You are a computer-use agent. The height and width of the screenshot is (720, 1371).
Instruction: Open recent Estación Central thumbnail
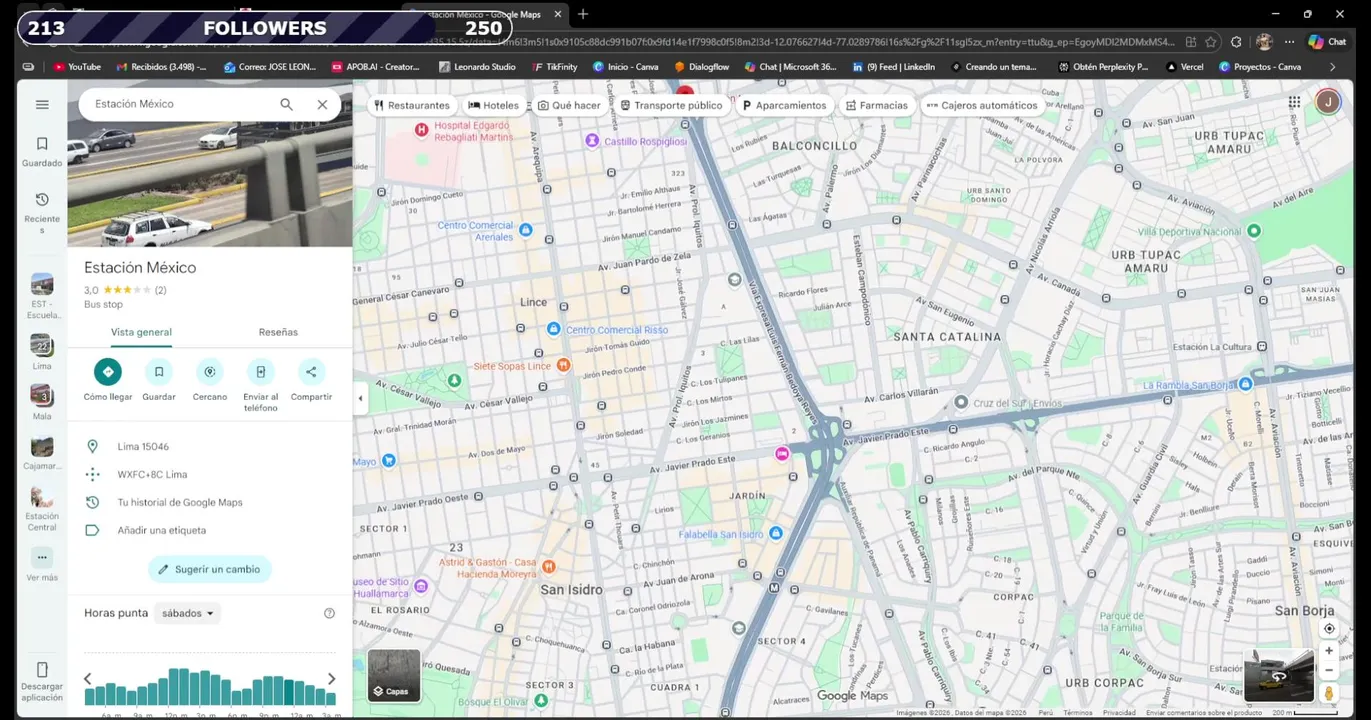click(x=42, y=497)
